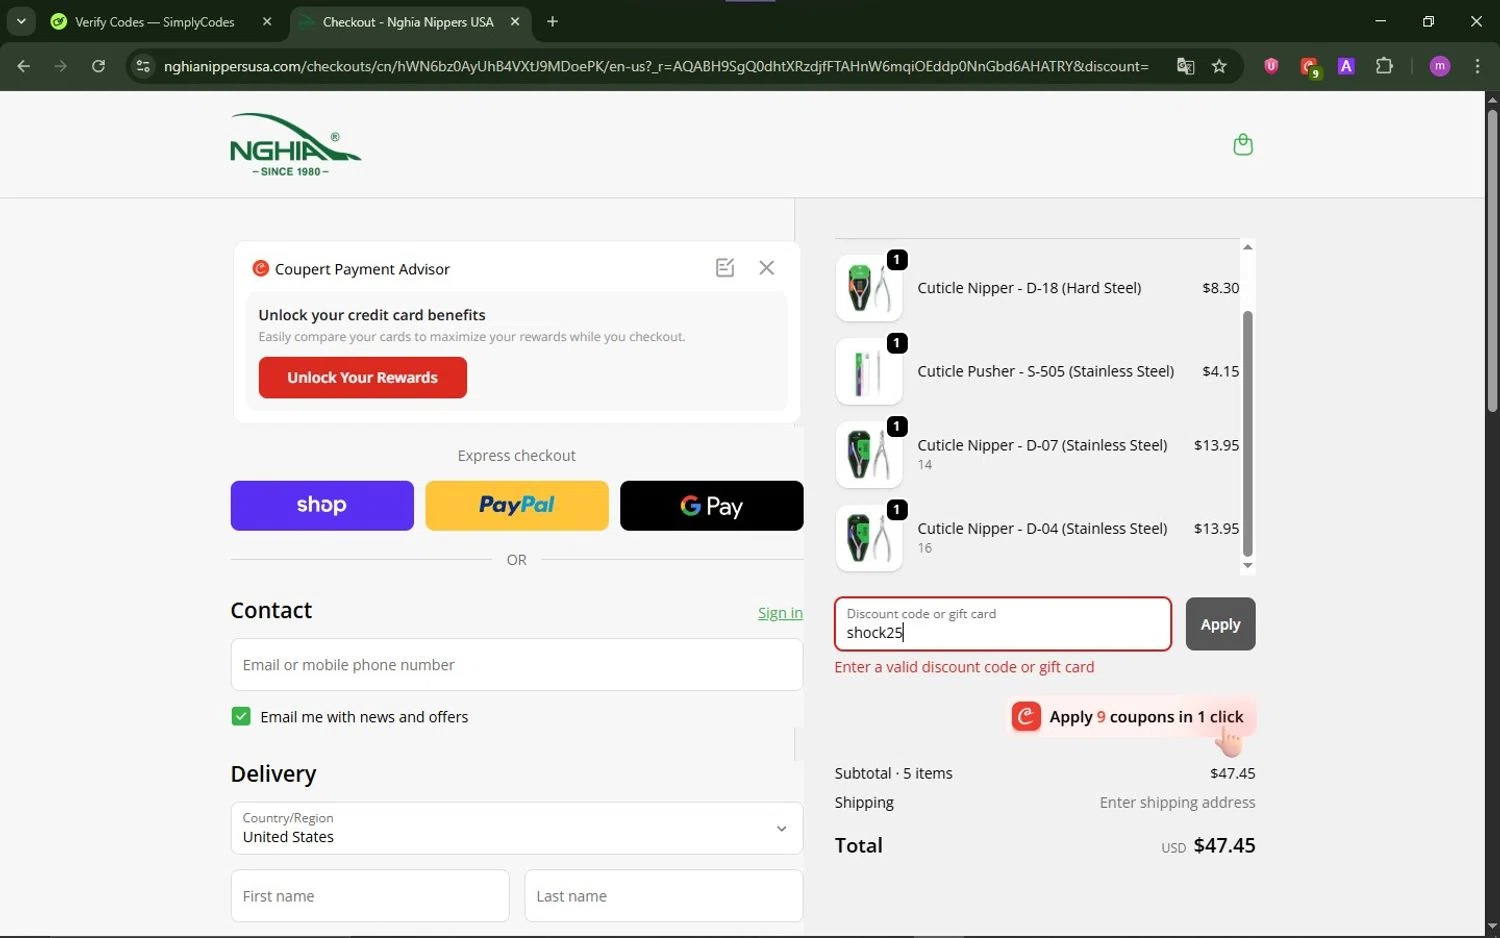
Task: Click 'Enter shipping address' text
Action: tap(1177, 802)
